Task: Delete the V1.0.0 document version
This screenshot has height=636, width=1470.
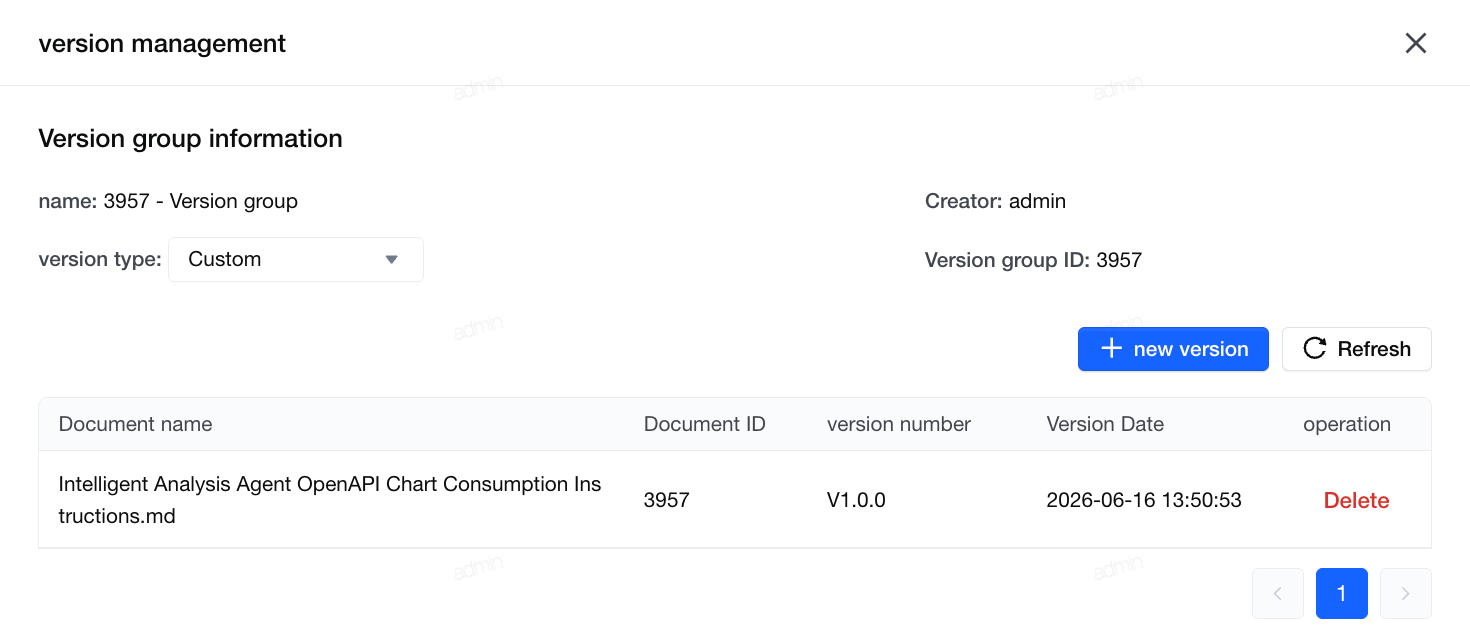Action: pyautogui.click(x=1356, y=500)
